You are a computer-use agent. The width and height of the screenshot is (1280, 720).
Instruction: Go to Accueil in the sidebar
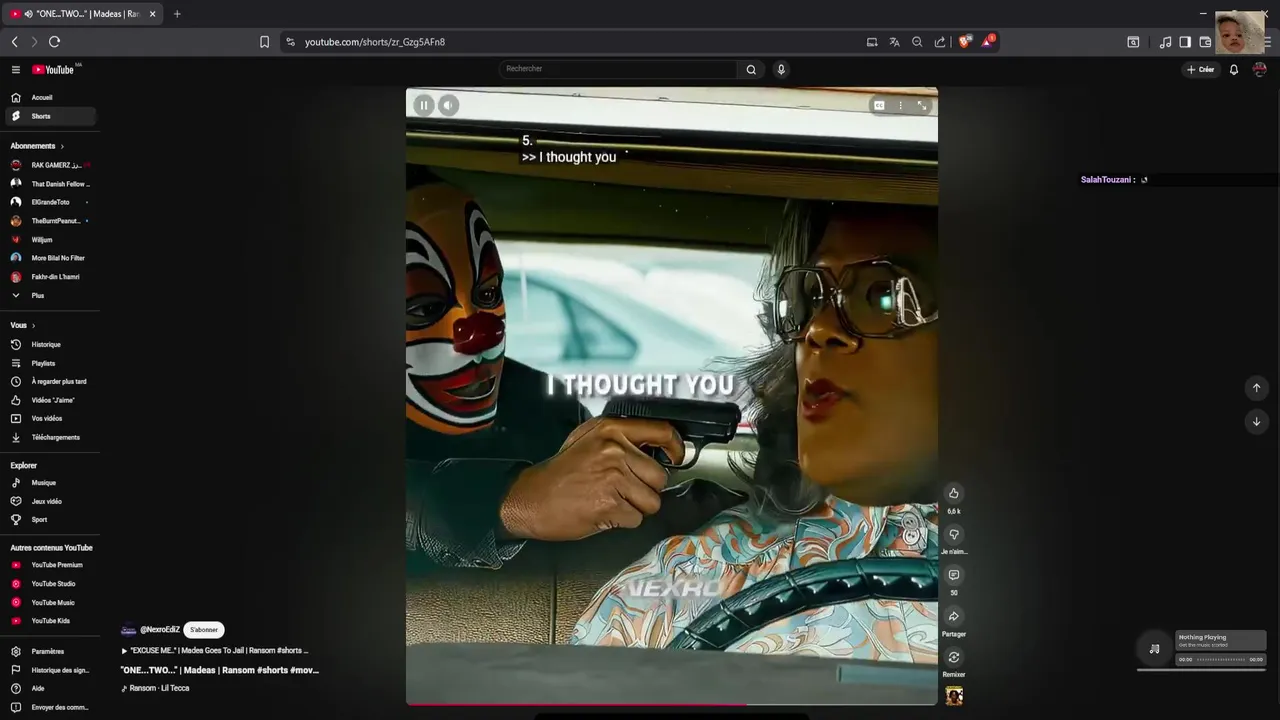50,97
